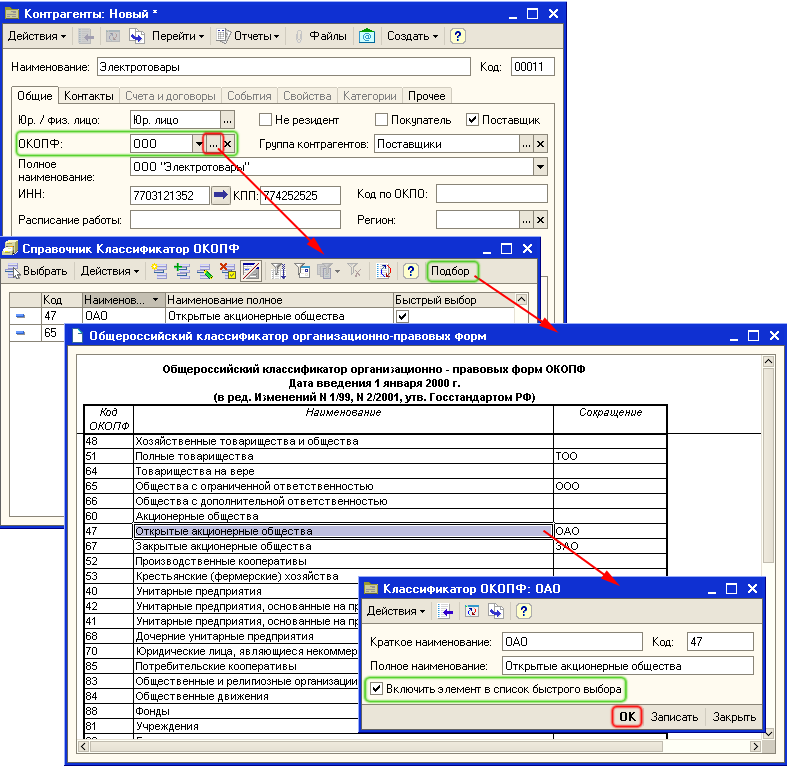Add new group icon in Справочник toolbar
This screenshot has width=787, height=767.
[182, 271]
